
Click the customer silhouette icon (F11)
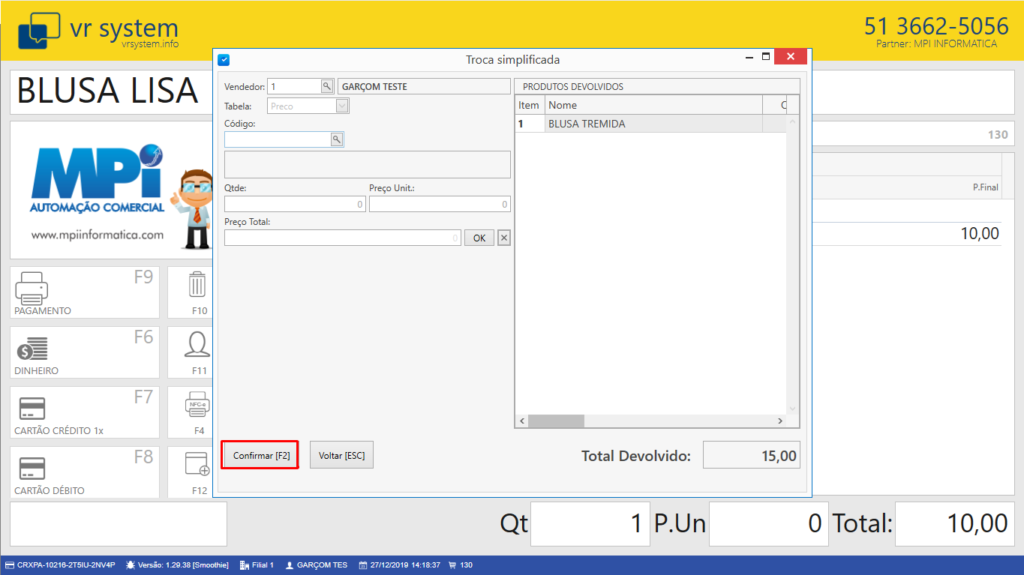[198, 346]
